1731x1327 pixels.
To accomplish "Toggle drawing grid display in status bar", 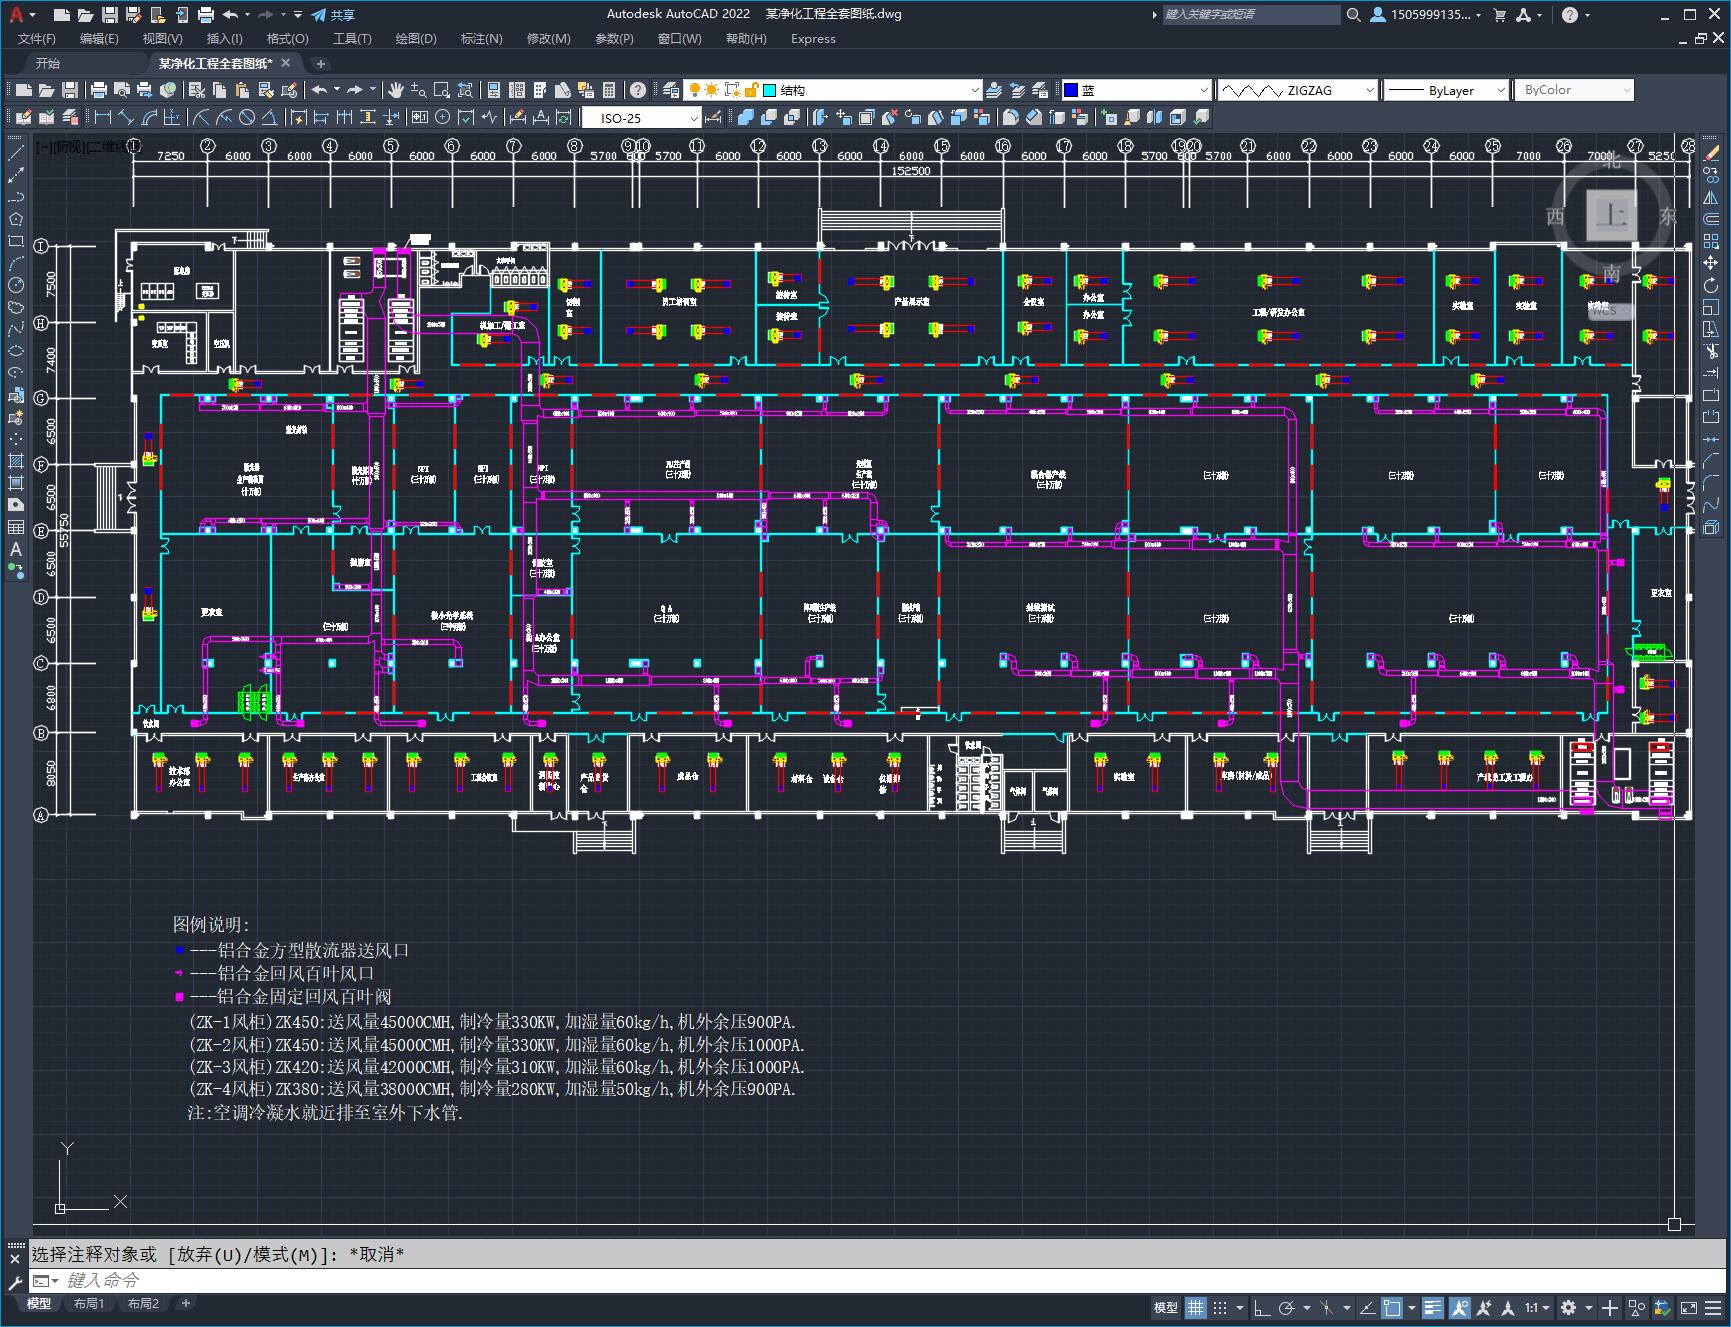I will (1196, 1307).
